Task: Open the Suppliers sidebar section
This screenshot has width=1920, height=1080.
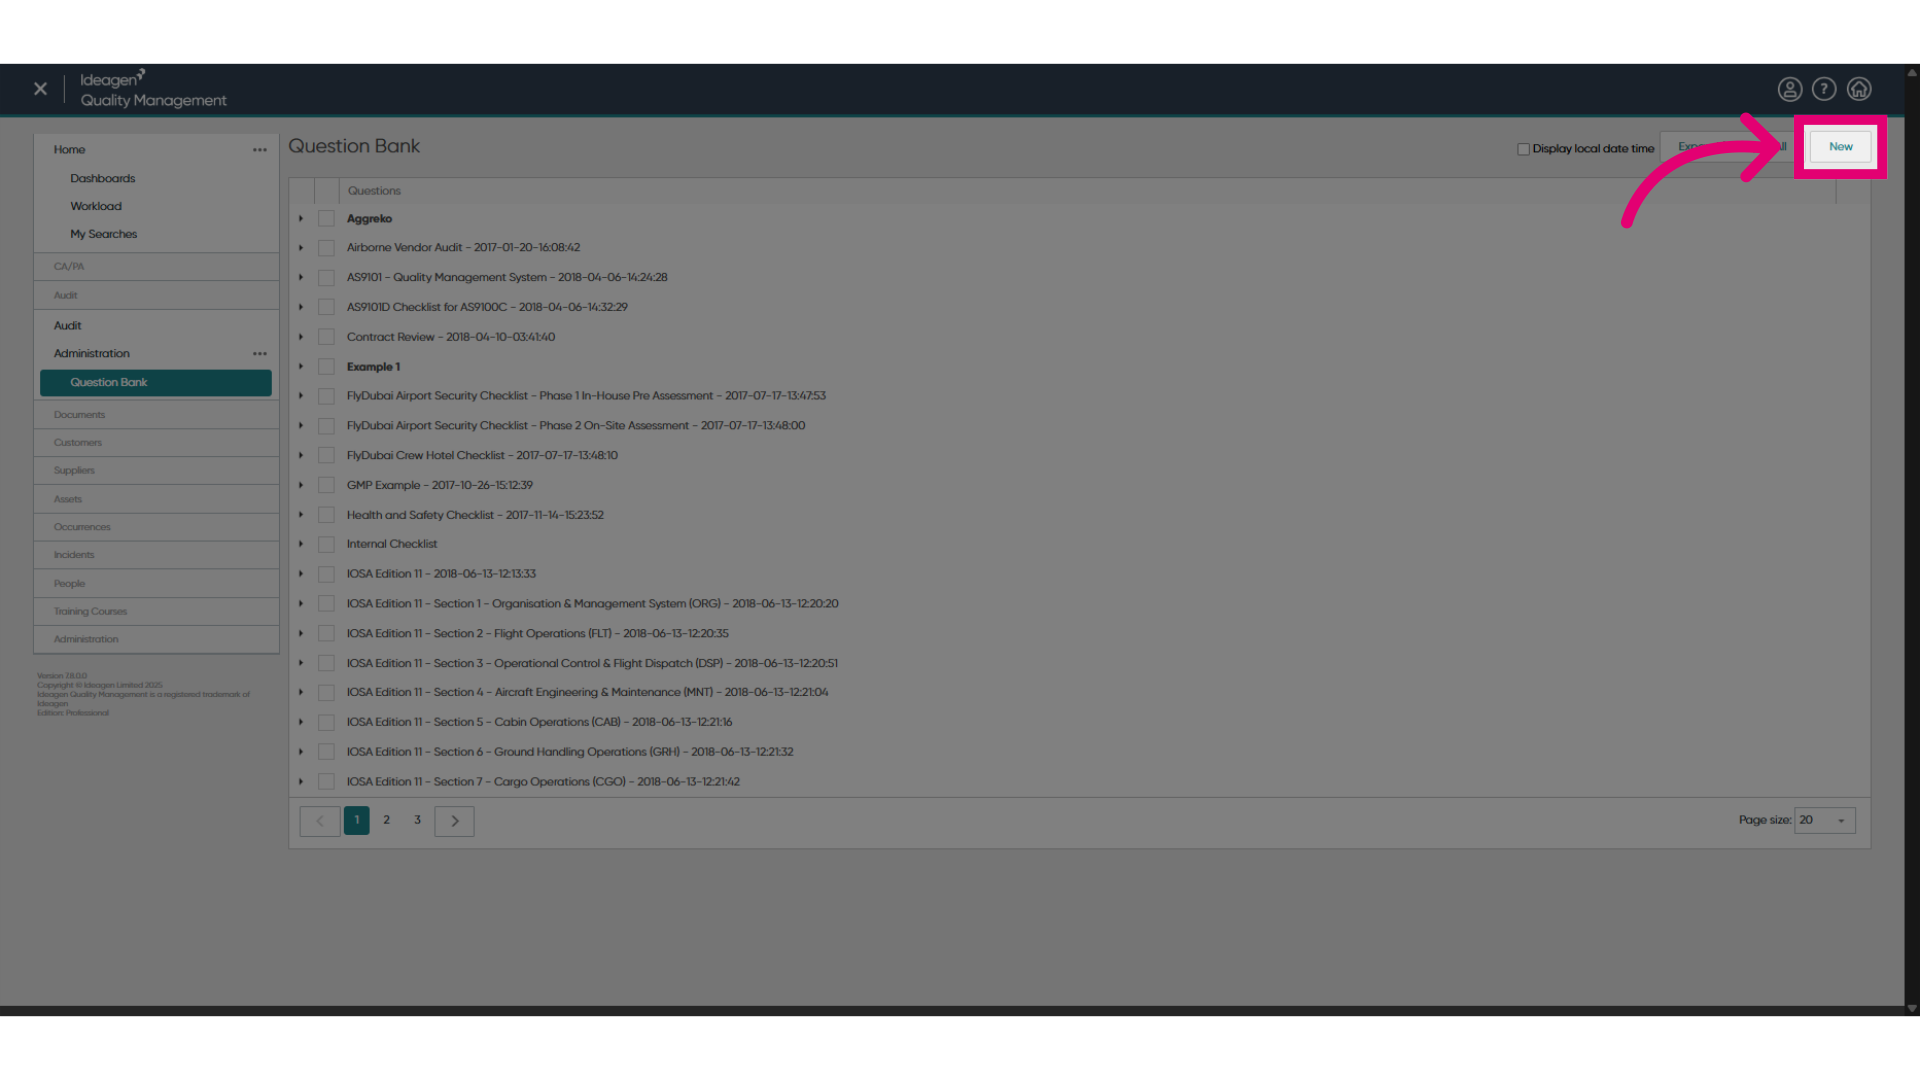Action: click(156, 471)
